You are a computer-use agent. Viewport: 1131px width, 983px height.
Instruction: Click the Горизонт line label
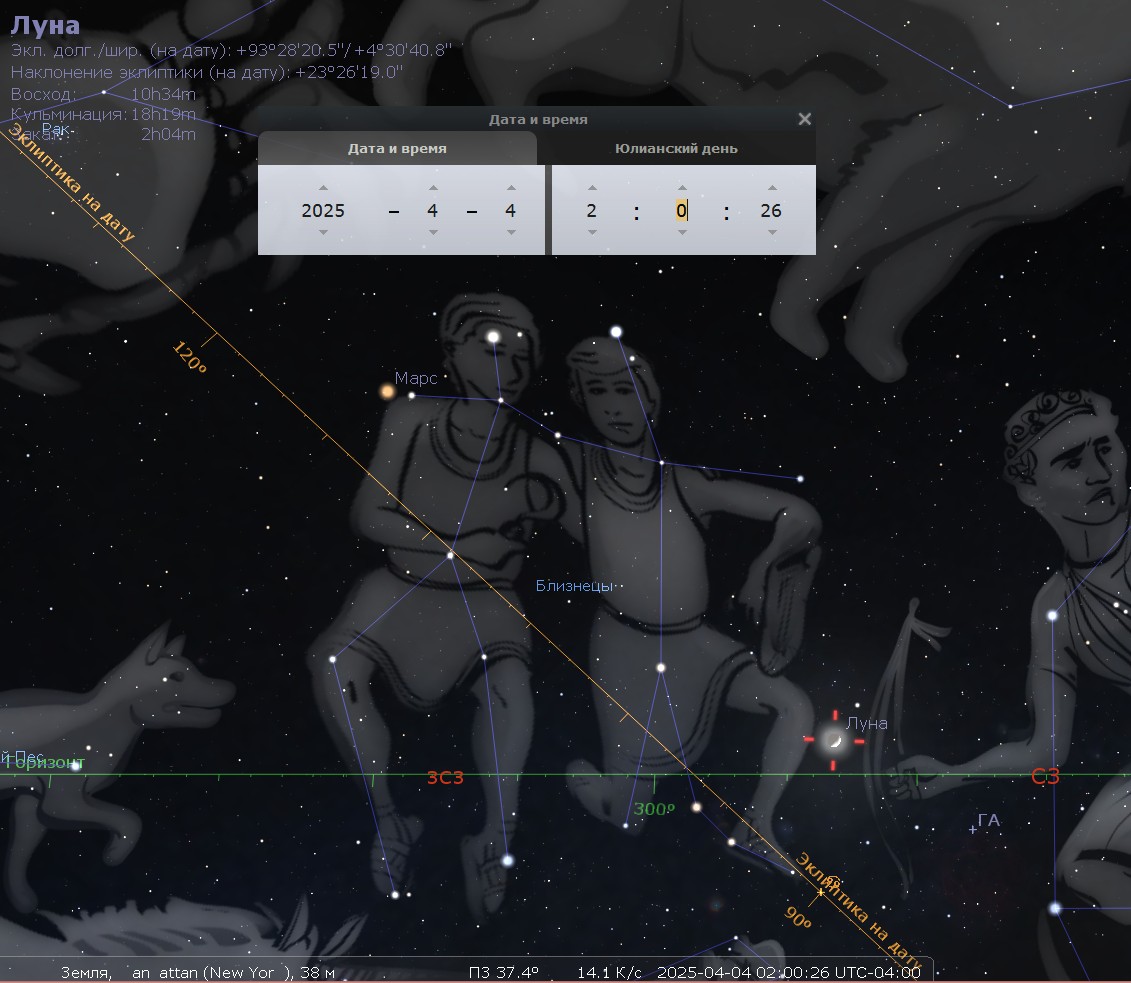[x=44, y=762]
